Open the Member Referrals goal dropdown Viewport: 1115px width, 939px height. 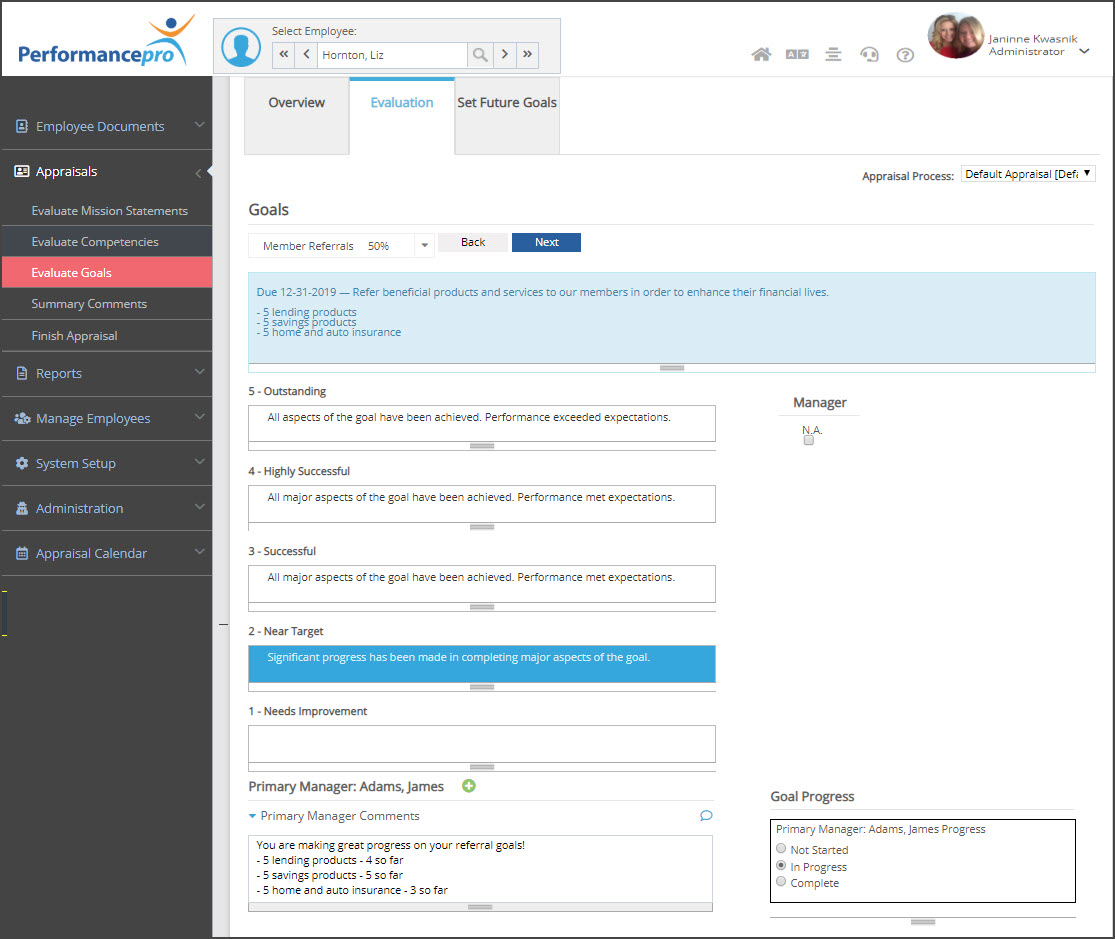424,245
